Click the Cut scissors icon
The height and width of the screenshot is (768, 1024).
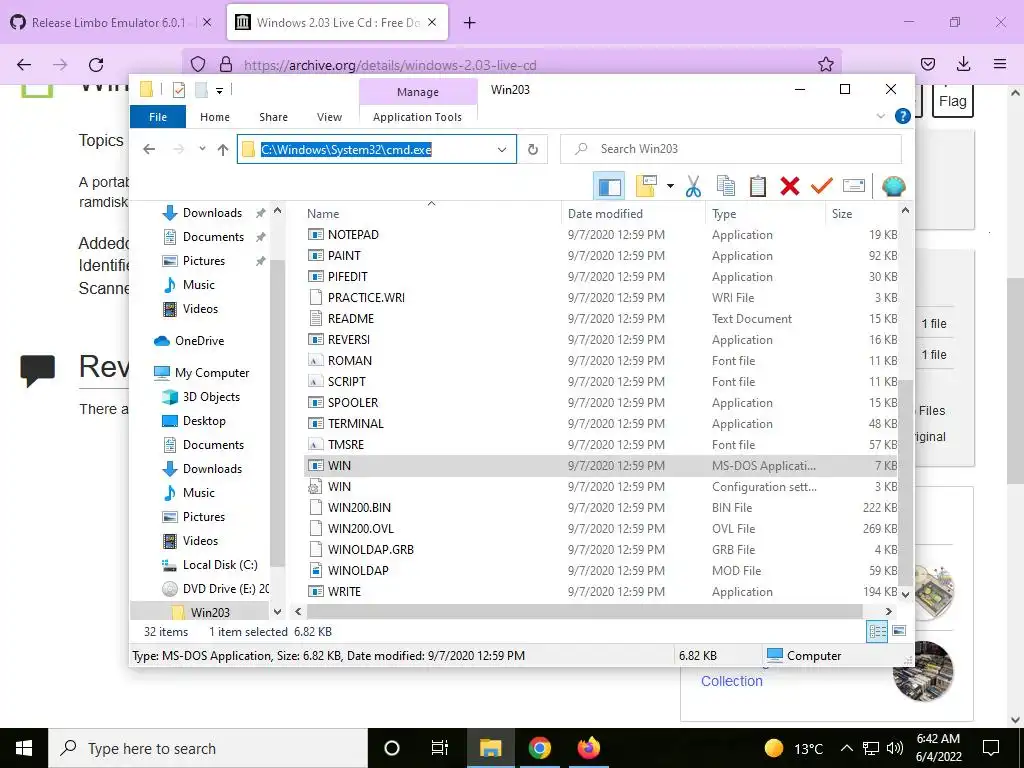(x=693, y=187)
